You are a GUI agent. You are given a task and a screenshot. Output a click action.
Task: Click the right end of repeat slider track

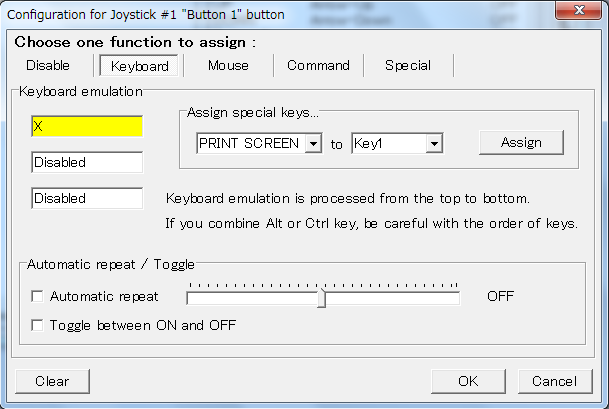coord(455,297)
